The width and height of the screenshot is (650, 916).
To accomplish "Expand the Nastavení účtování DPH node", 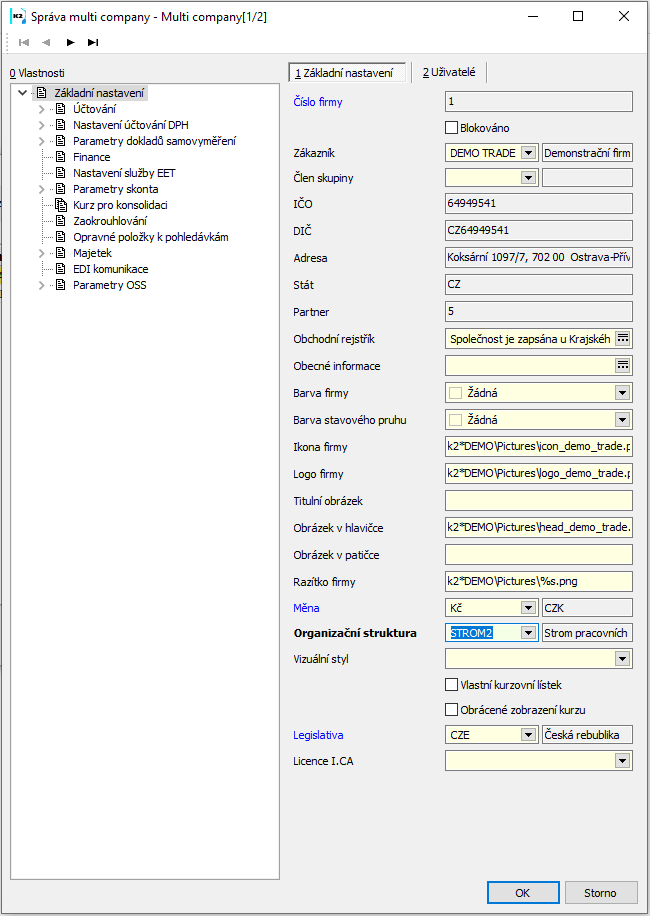I will (41, 125).
